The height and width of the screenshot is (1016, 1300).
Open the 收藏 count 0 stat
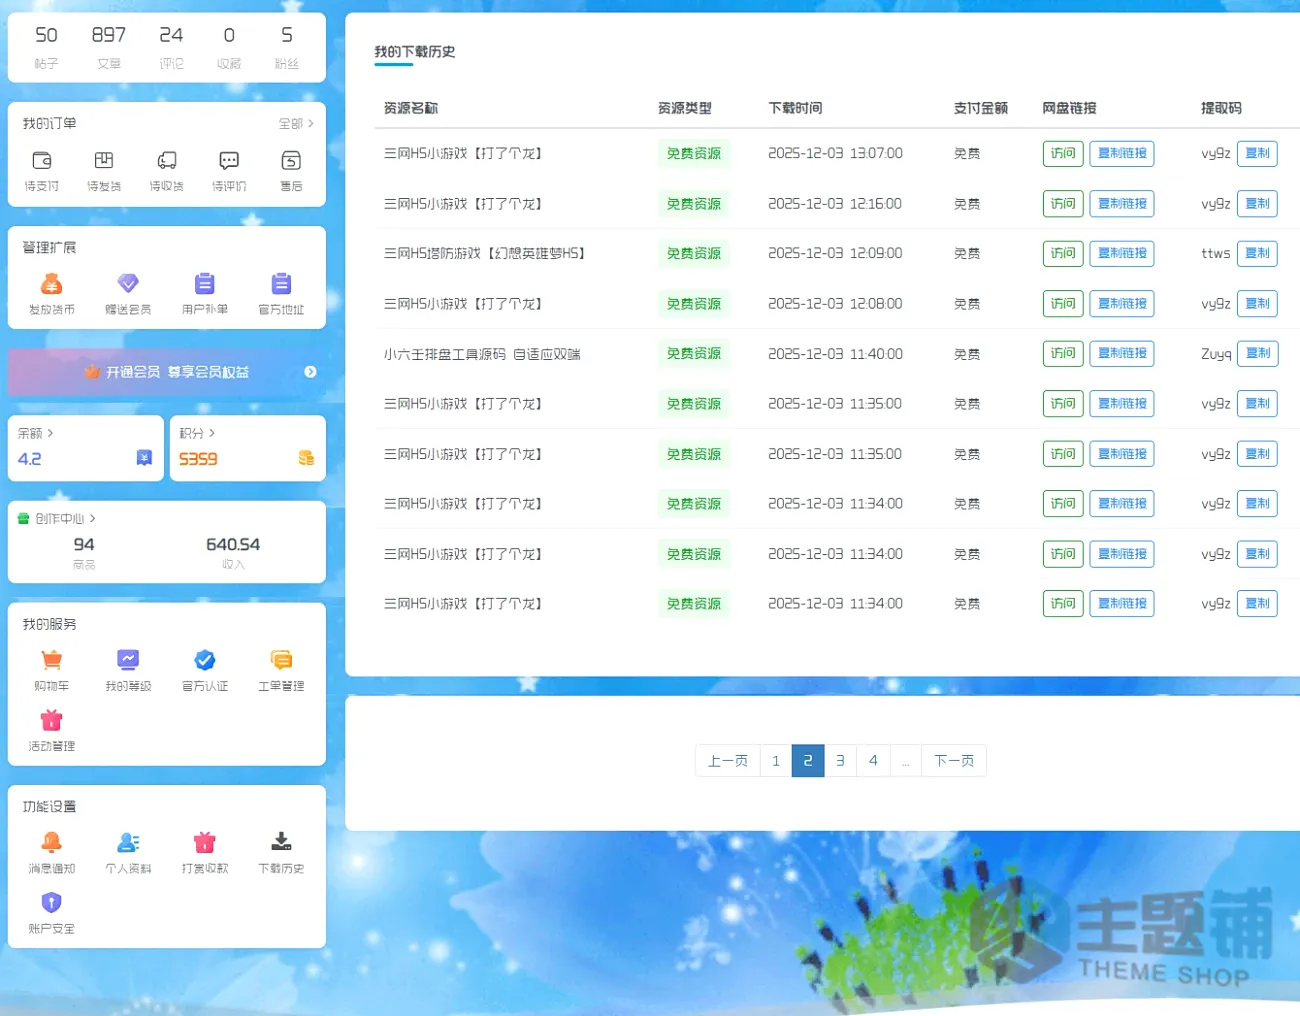point(229,46)
